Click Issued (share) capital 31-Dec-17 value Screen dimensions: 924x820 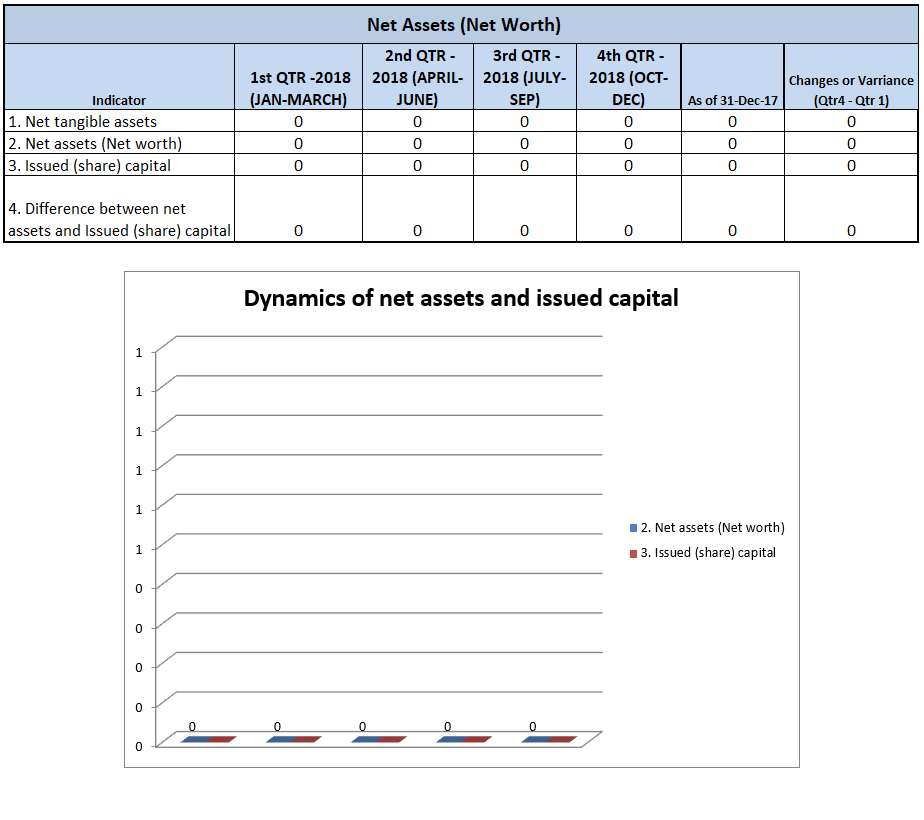pos(732,166)
